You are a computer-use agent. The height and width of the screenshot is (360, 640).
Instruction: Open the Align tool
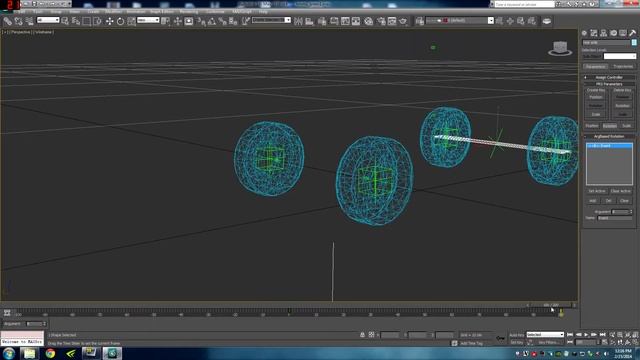tap(309, 21)
